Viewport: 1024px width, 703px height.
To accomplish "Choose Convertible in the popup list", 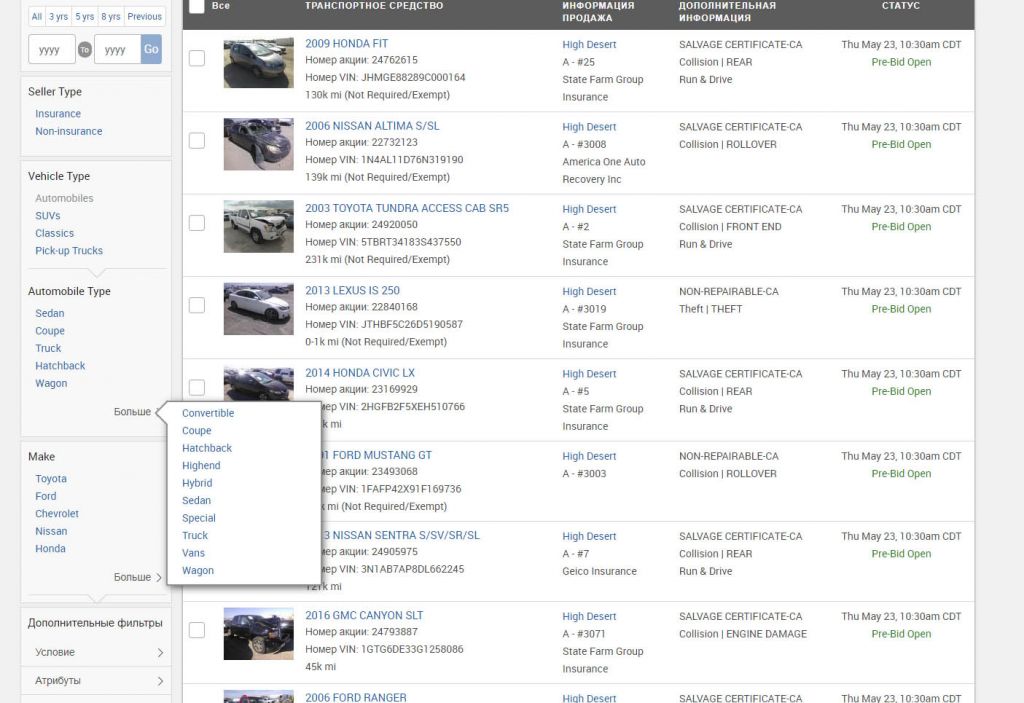I will tap(208, 413).
